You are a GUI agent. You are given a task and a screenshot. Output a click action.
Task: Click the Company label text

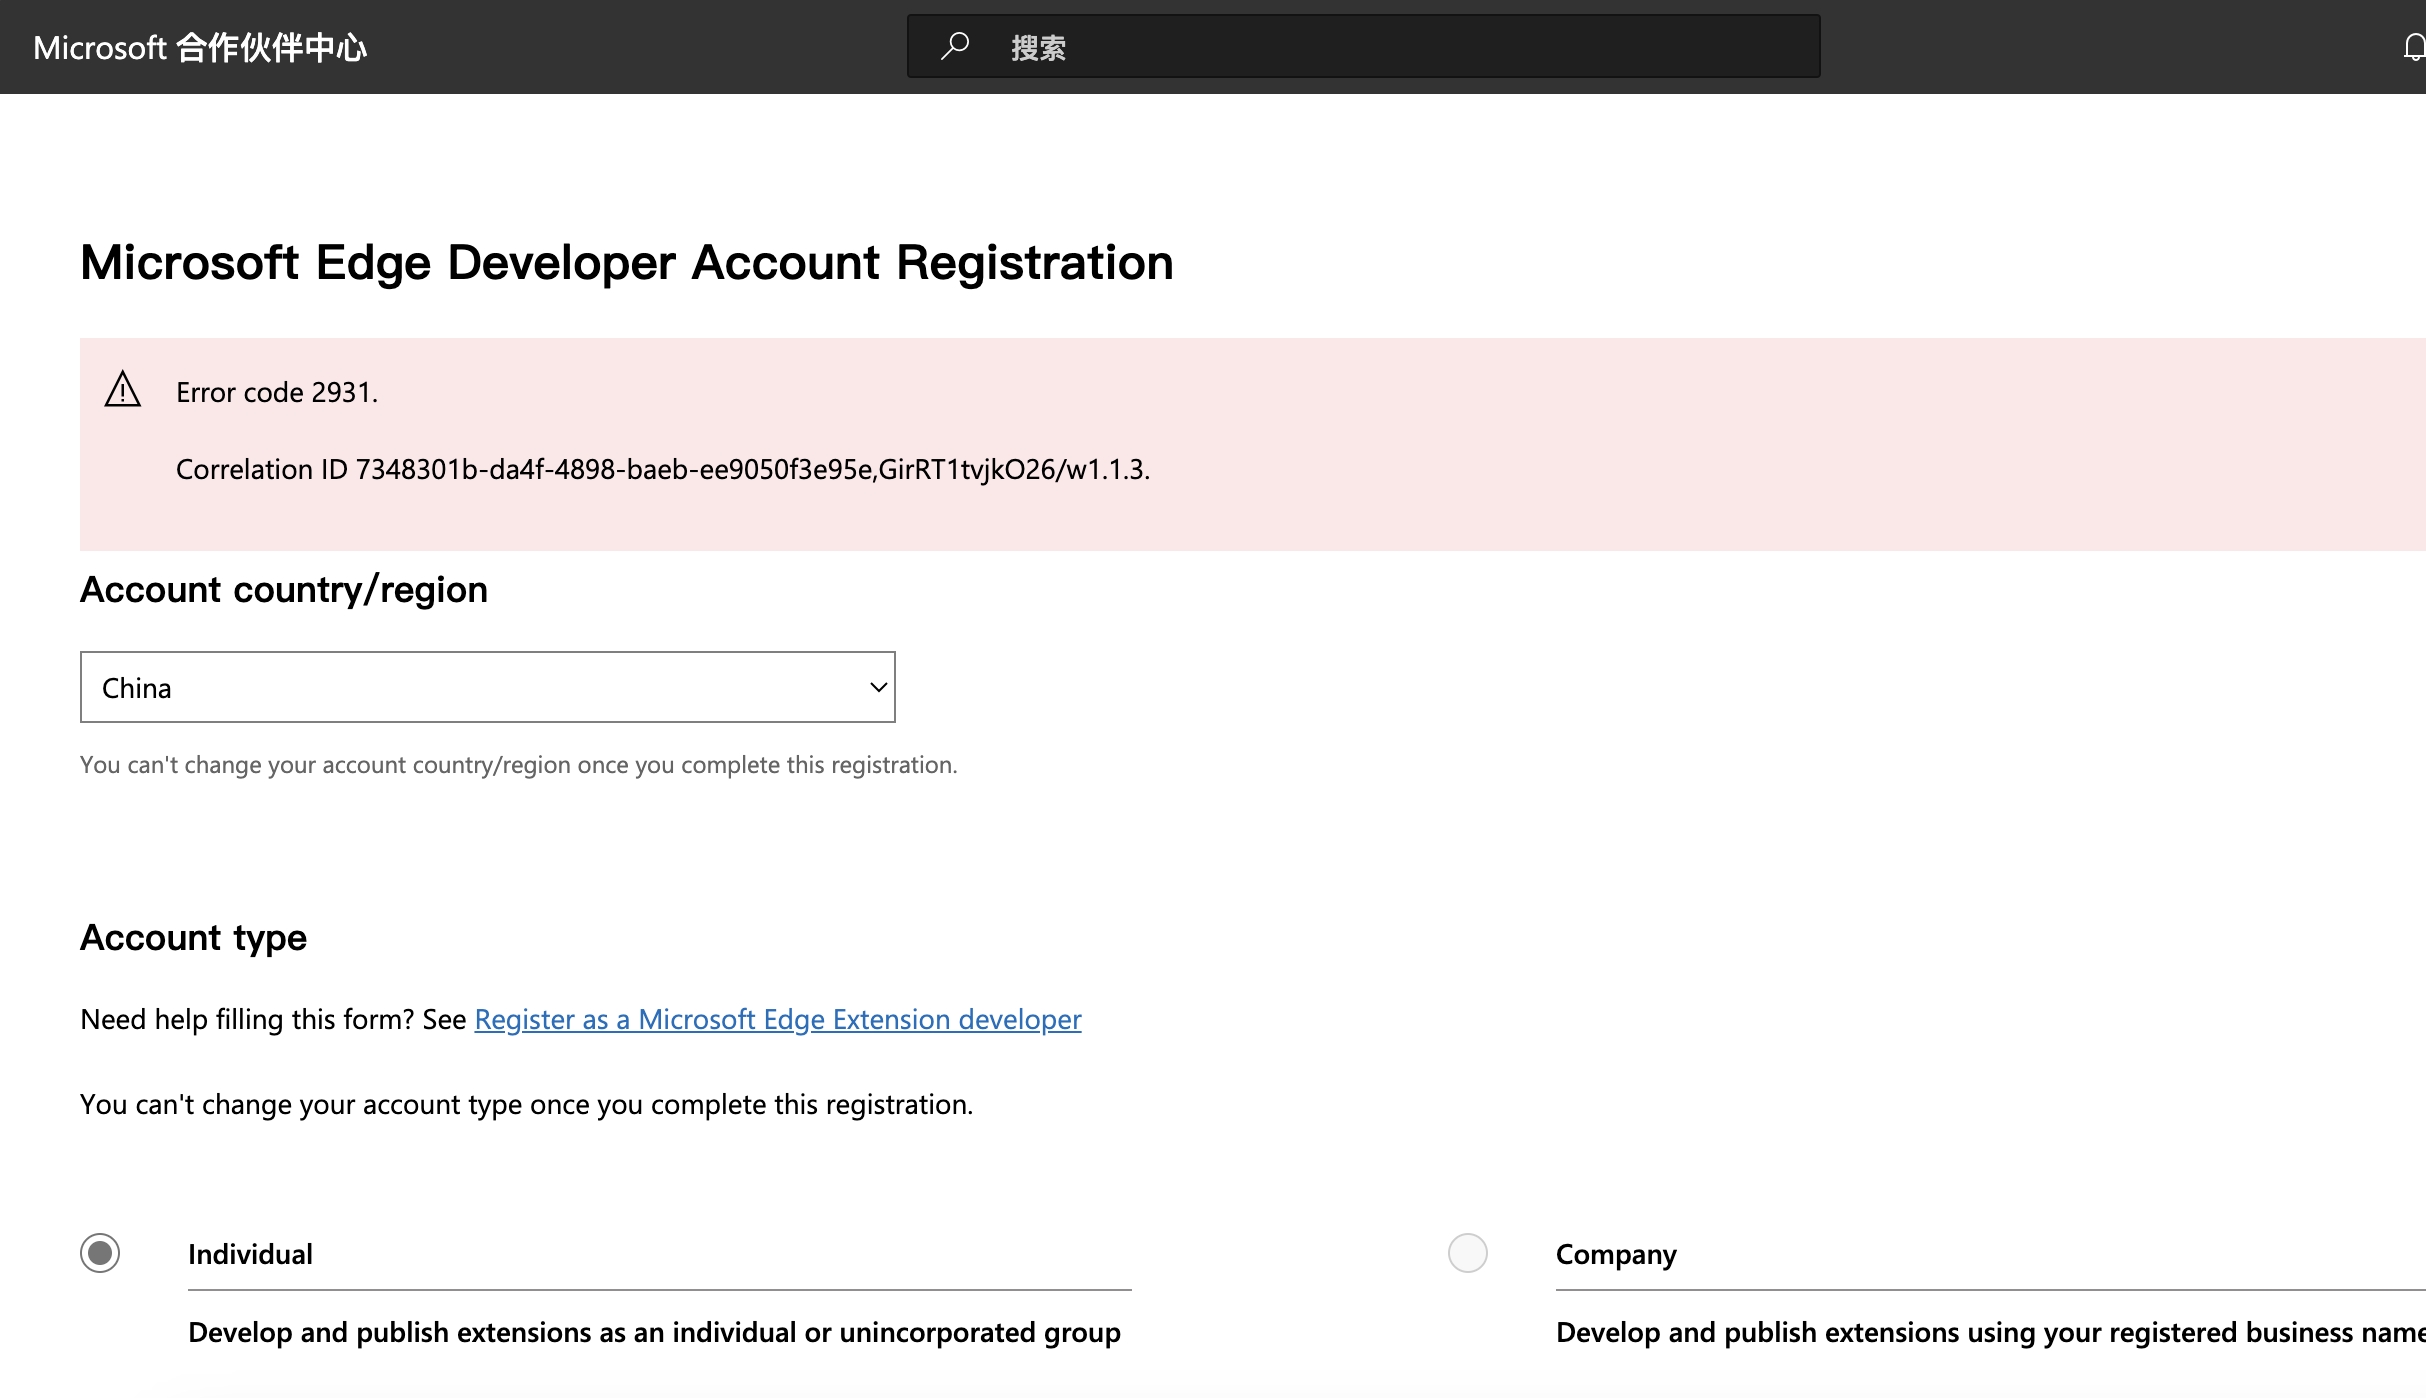click(x=1616, y=1254)
